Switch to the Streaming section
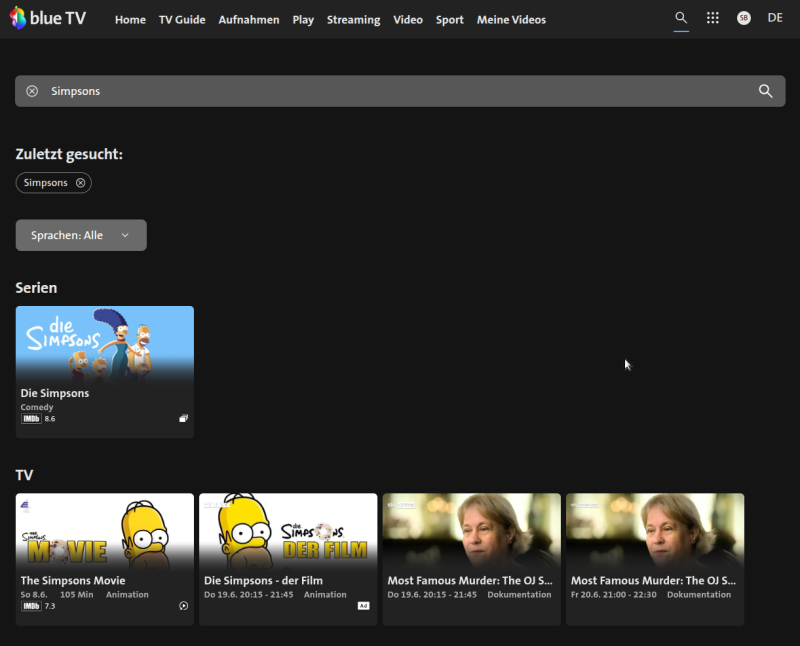The image size is (800, 646). coord(353,20)
